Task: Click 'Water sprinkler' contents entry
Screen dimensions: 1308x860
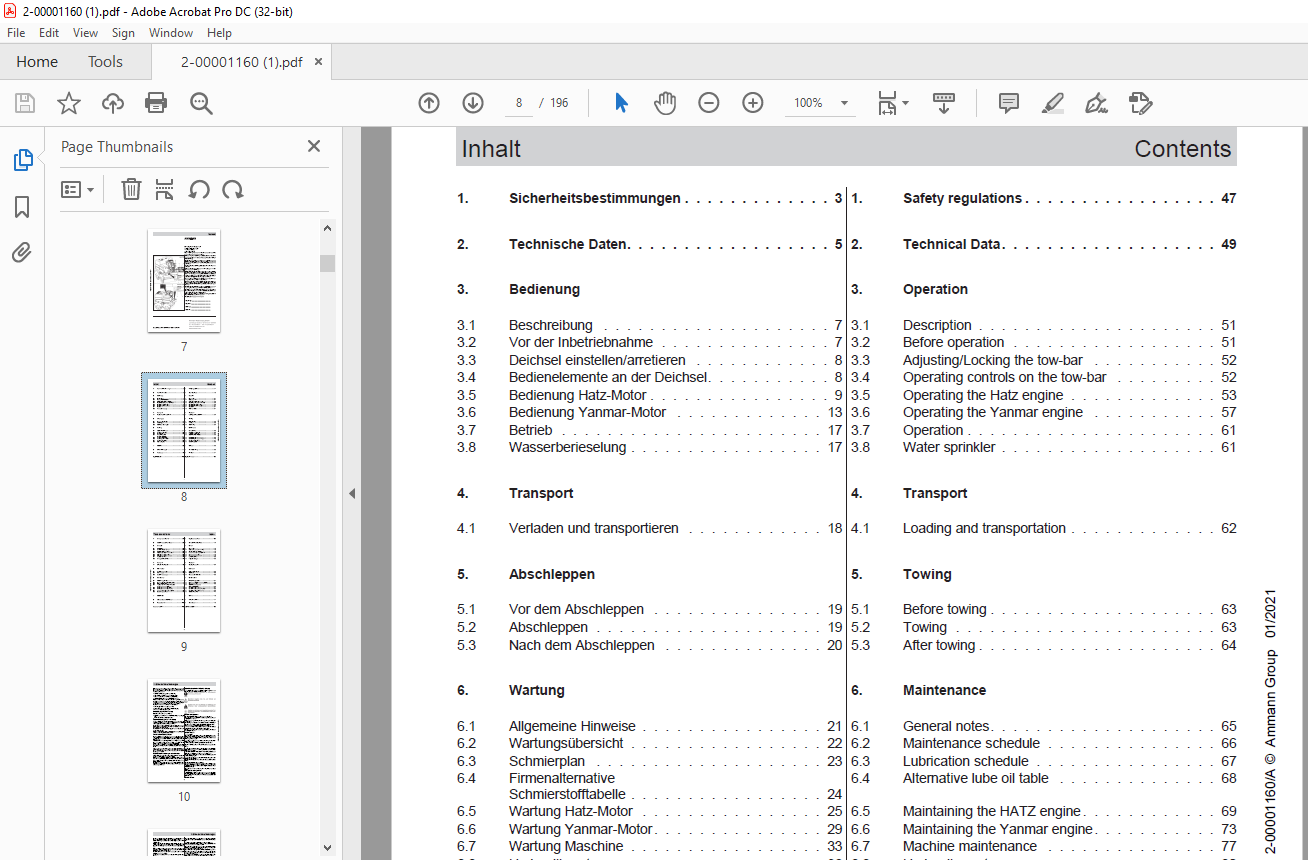Action: tap(949, 447)
